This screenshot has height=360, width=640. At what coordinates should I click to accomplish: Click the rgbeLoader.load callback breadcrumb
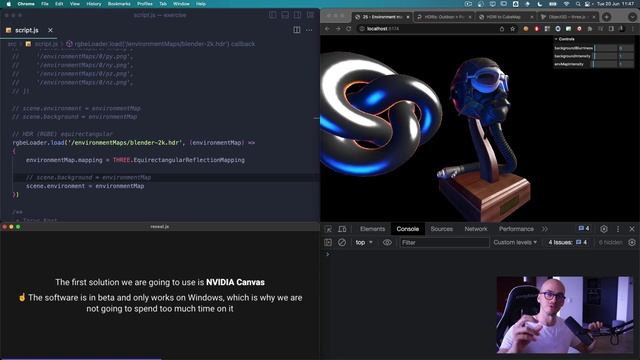point(161,44)
